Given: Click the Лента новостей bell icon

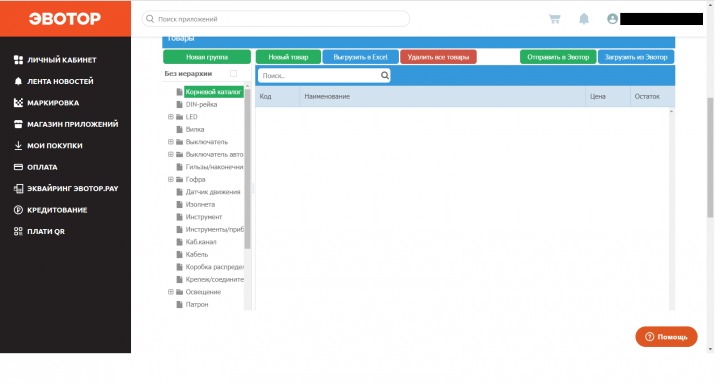Looking at the screenshot, I should tap(18, 81).
